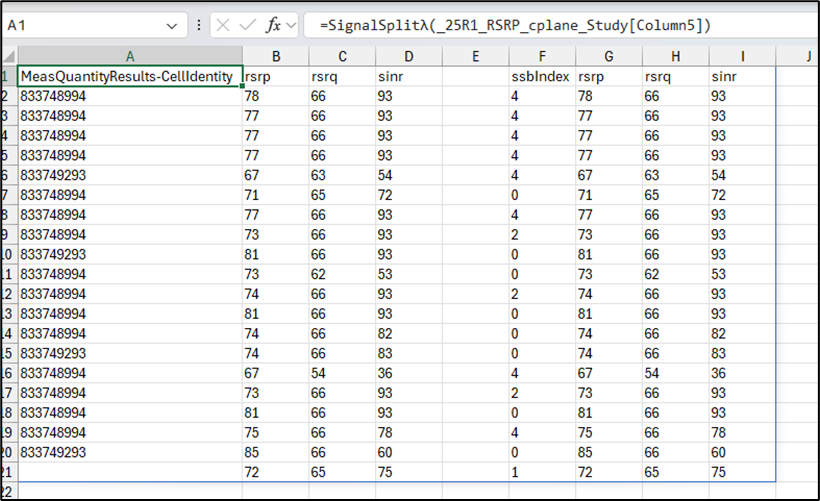
Task: Cancel formula entry with the X icon
Action: click(x=223, y=25)
